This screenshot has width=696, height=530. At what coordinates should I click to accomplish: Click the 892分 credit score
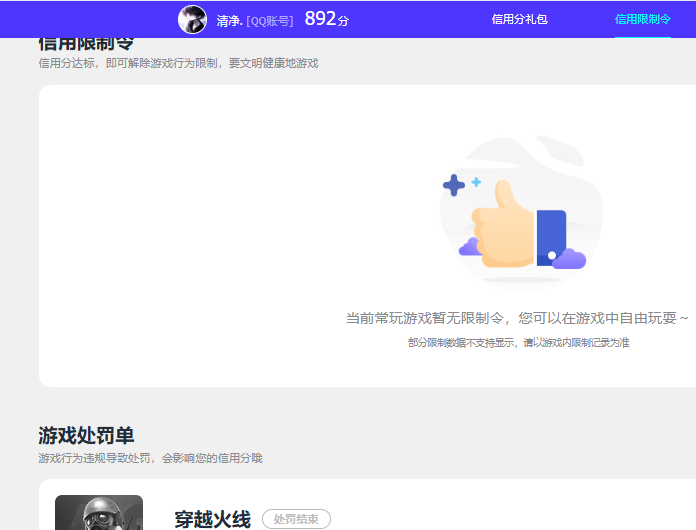[x=327, y=19]
